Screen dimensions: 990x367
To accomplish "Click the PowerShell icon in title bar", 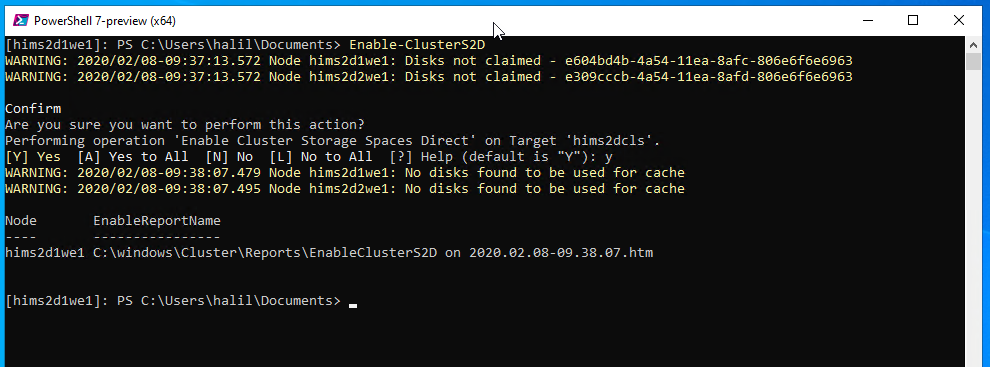I will [x=20, y=21].
